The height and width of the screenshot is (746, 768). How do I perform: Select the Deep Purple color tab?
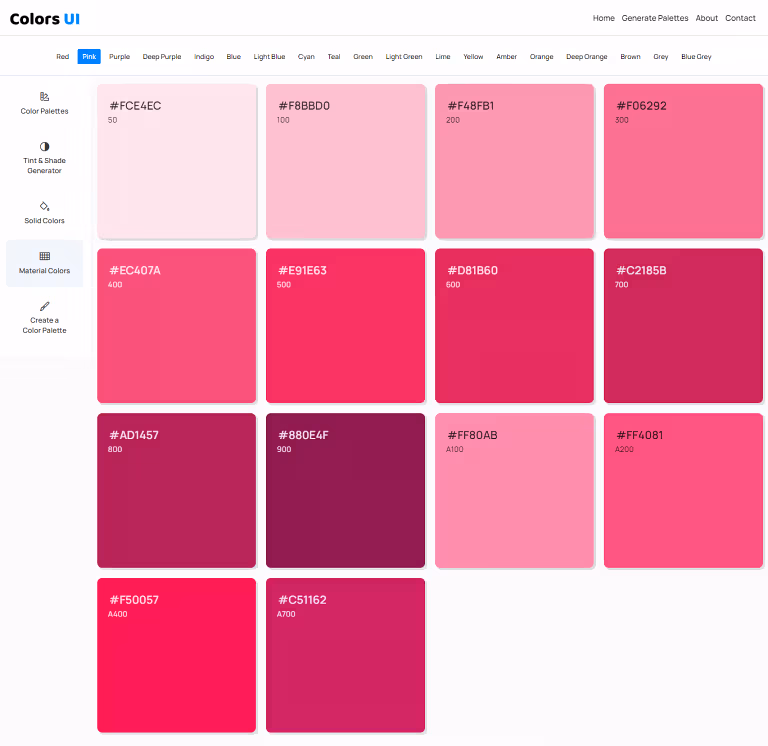pos(162,57)
